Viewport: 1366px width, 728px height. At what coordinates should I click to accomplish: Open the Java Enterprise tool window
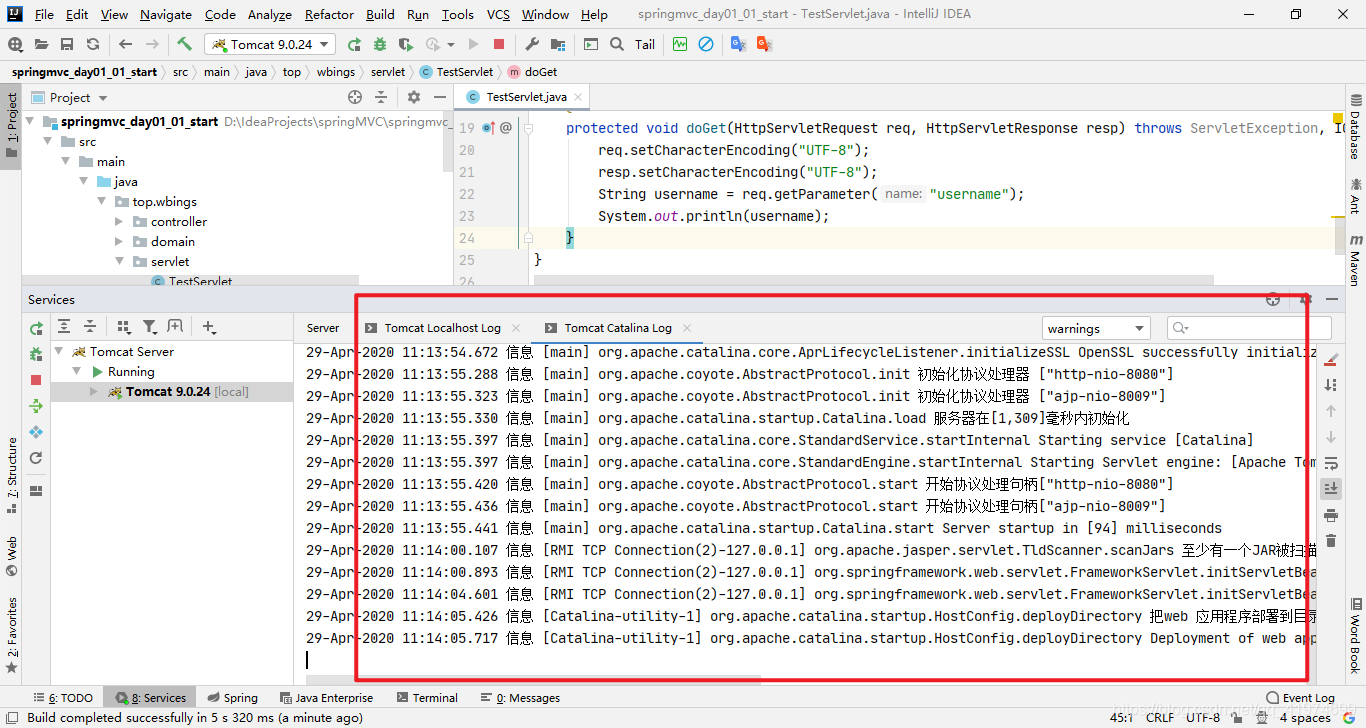point(326,698)
